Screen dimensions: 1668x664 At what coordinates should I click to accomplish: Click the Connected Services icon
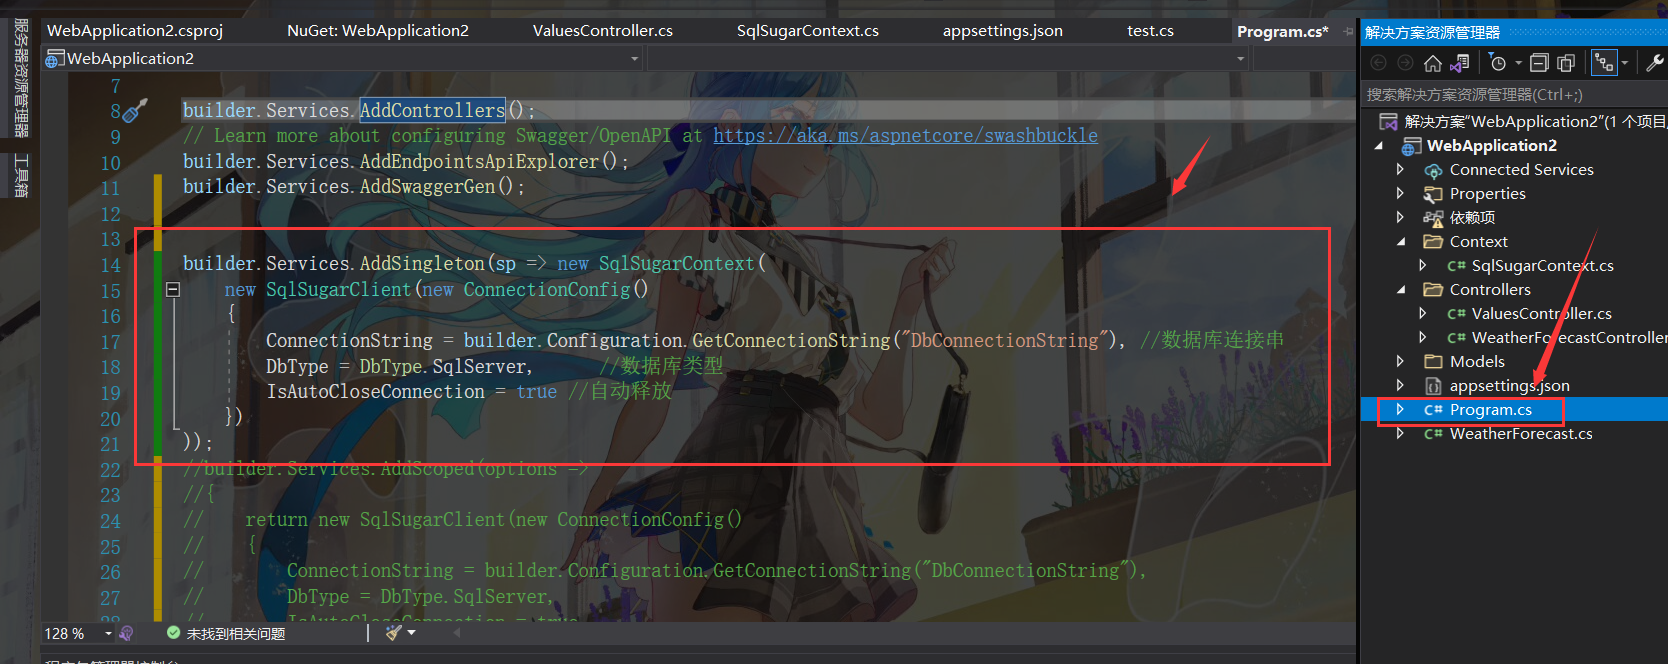pos(1433,170)
